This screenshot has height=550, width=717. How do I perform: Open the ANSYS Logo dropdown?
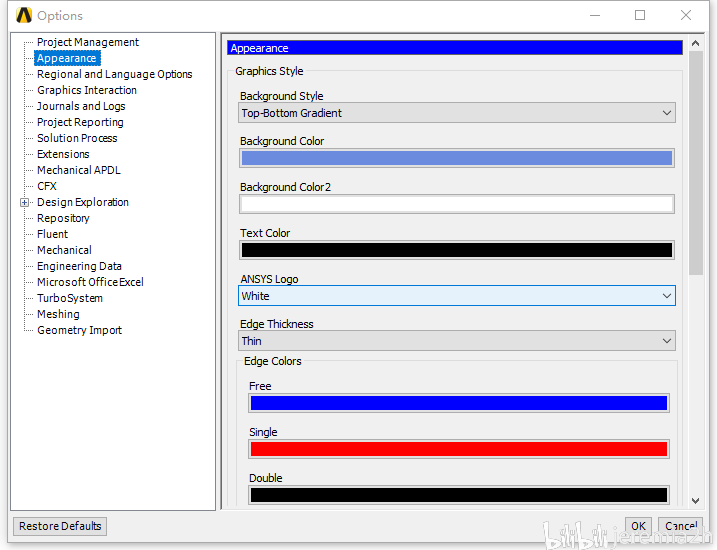coord(456,296)
